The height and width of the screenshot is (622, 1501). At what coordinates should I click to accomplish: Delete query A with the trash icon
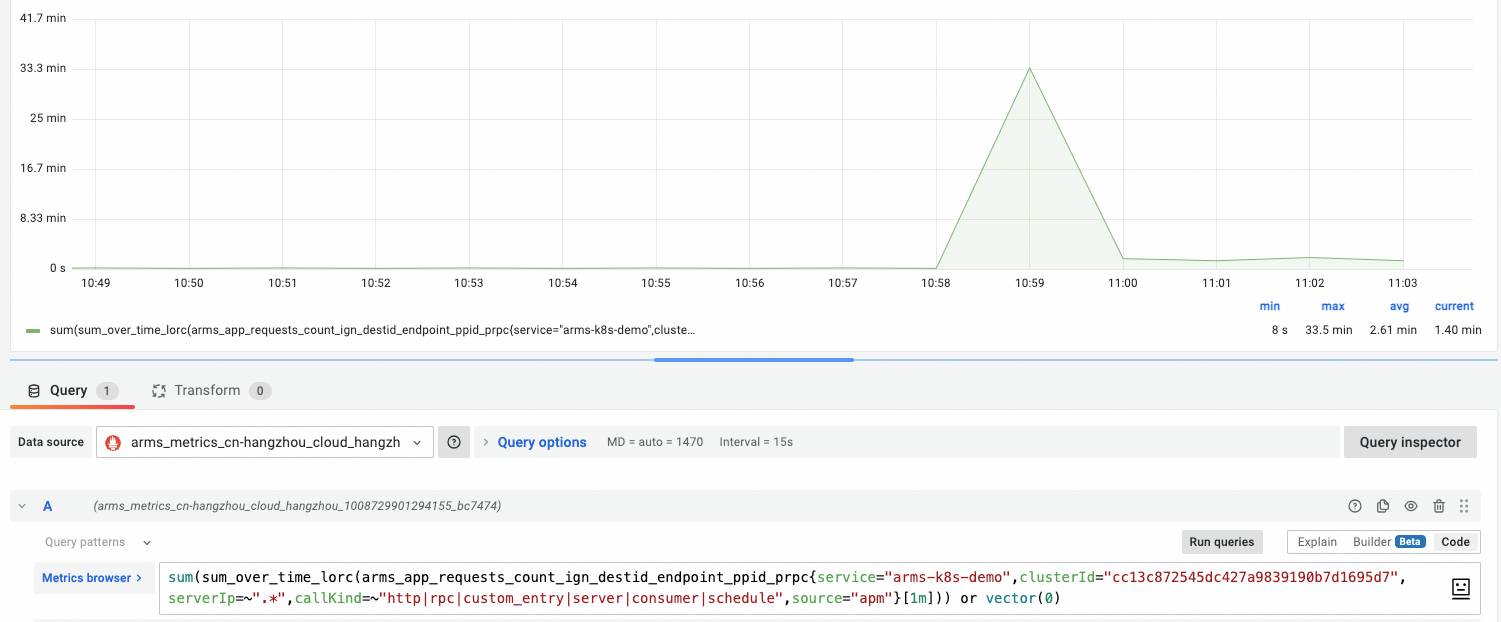(x=1439, y=506)
